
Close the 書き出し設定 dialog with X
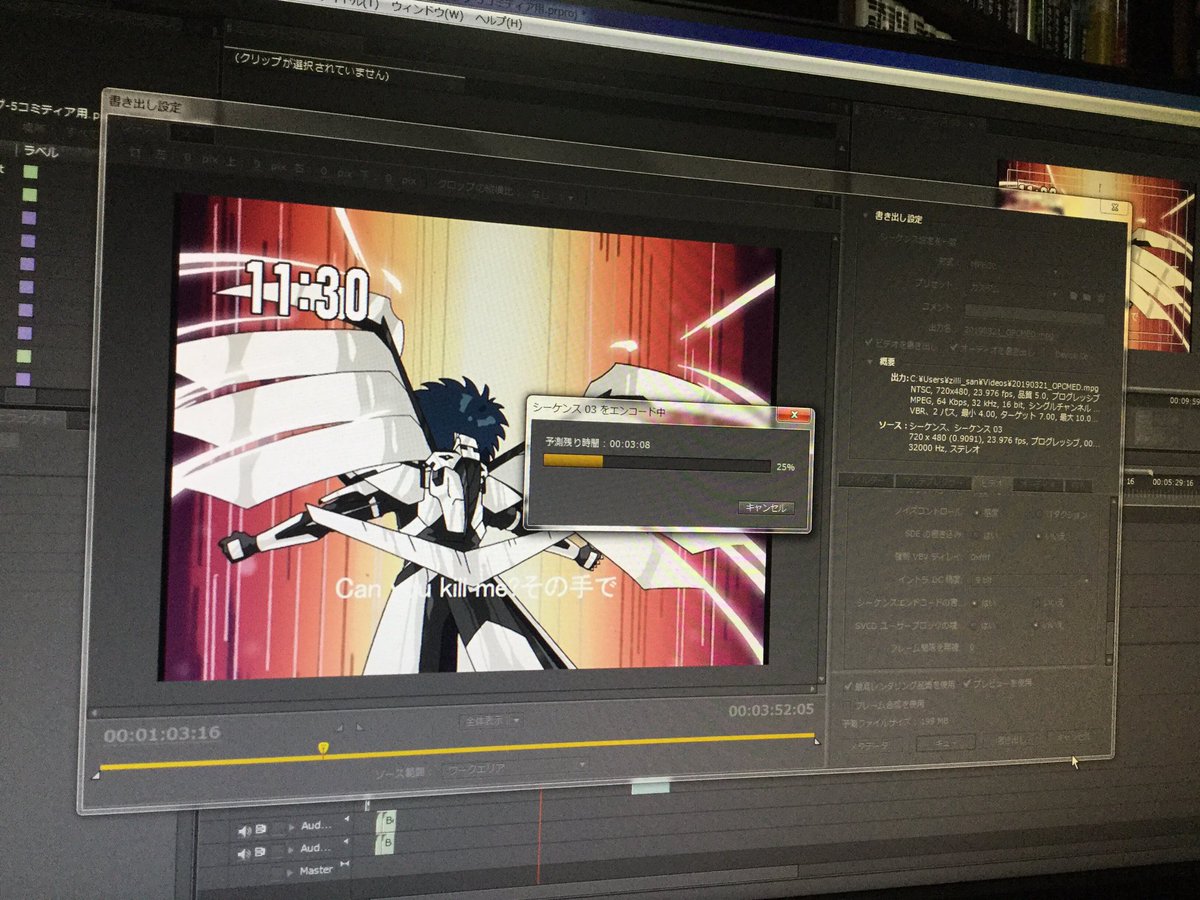coord(1114,207)
